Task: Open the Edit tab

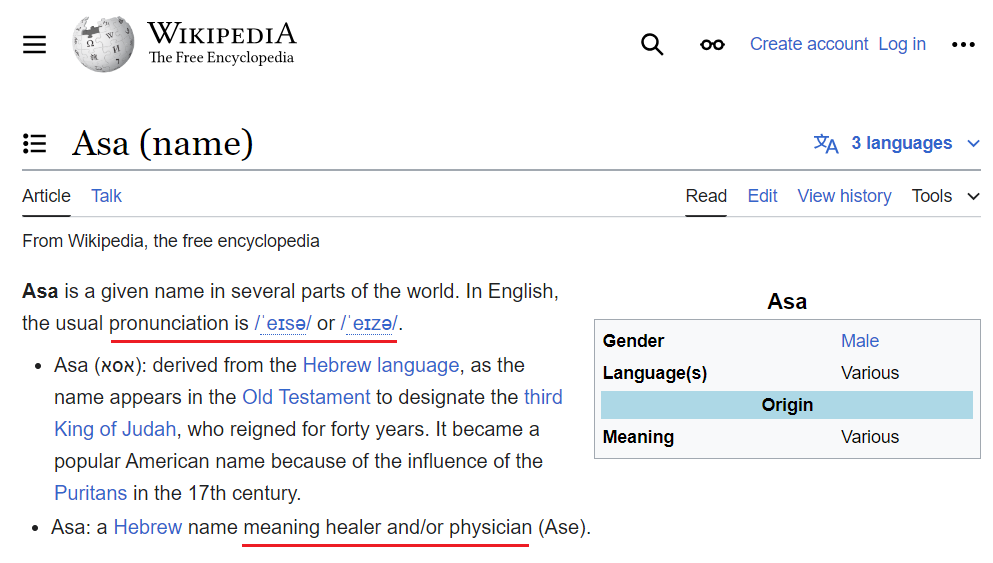Action: [x=762, y=196]
